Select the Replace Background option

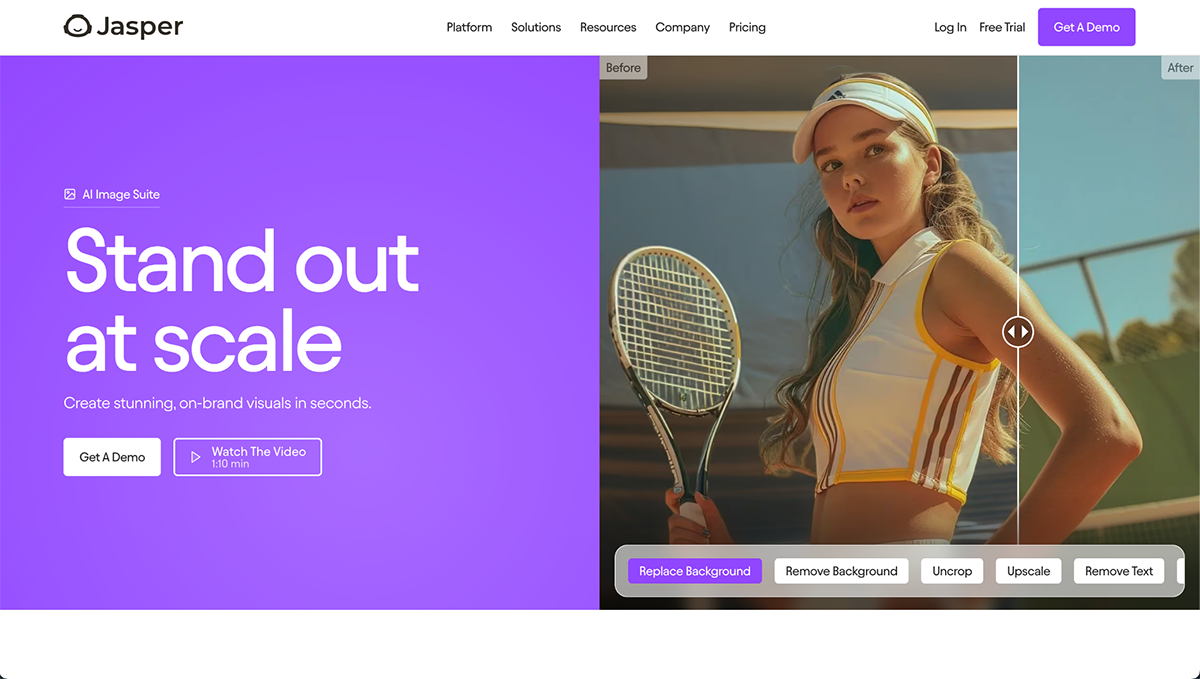(695, 571)
